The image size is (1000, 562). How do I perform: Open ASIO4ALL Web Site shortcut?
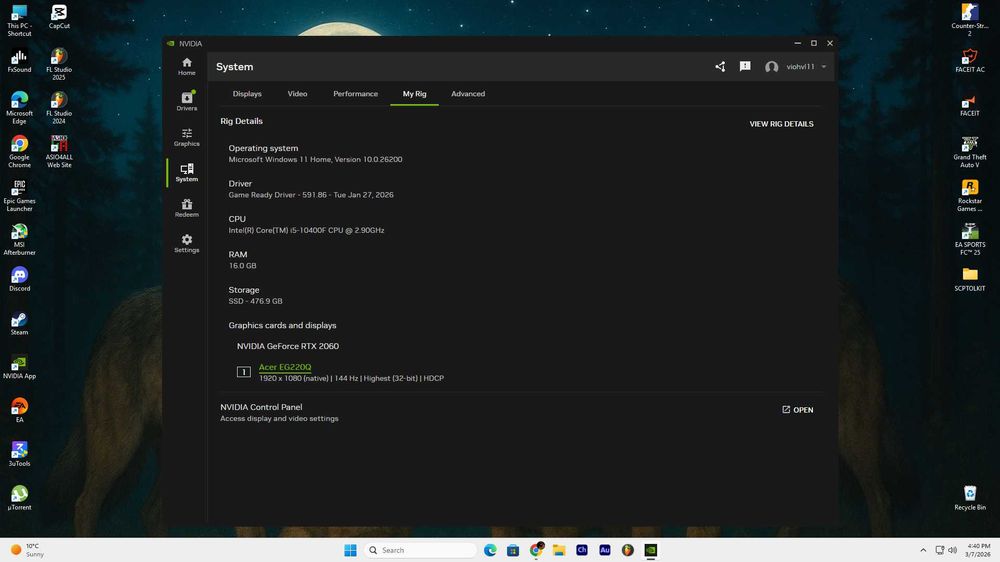coord(59,151)
